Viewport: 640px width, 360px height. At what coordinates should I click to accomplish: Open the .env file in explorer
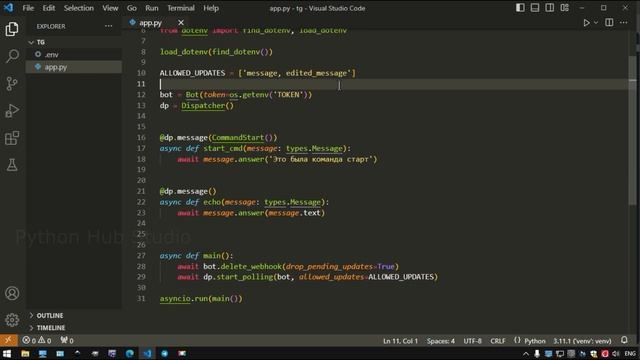(x=74, y=54)
